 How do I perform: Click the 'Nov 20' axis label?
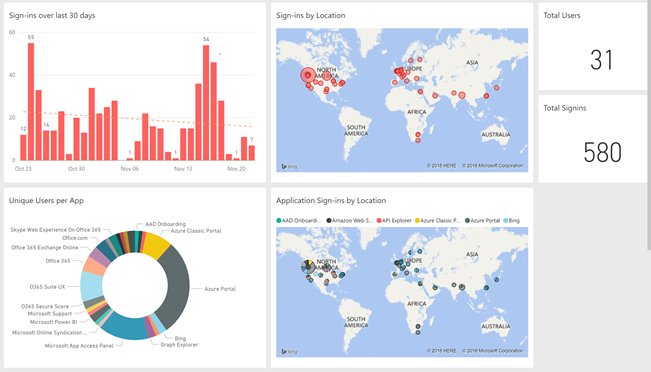pos(236,169)
